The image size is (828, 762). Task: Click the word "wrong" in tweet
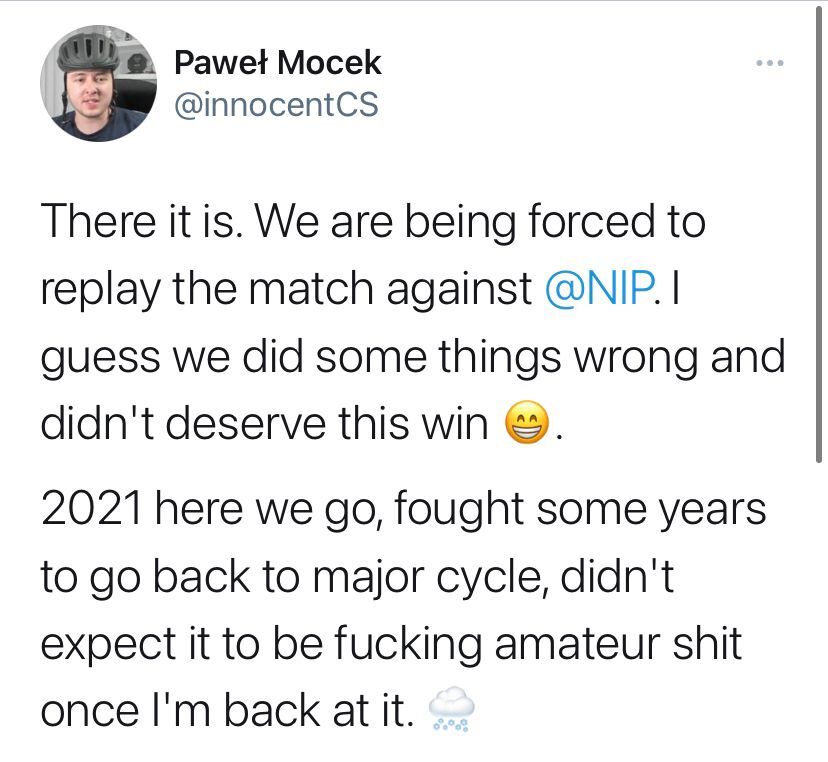[636, 359]
